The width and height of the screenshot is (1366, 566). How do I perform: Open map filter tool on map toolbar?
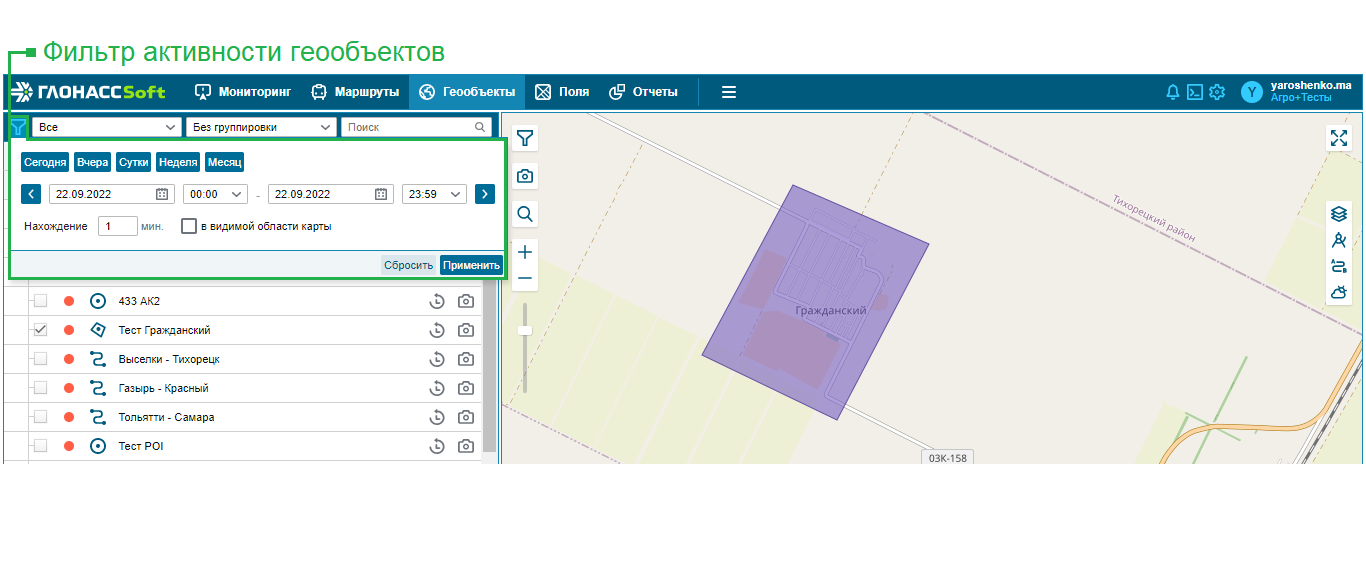tap(524, 138)
